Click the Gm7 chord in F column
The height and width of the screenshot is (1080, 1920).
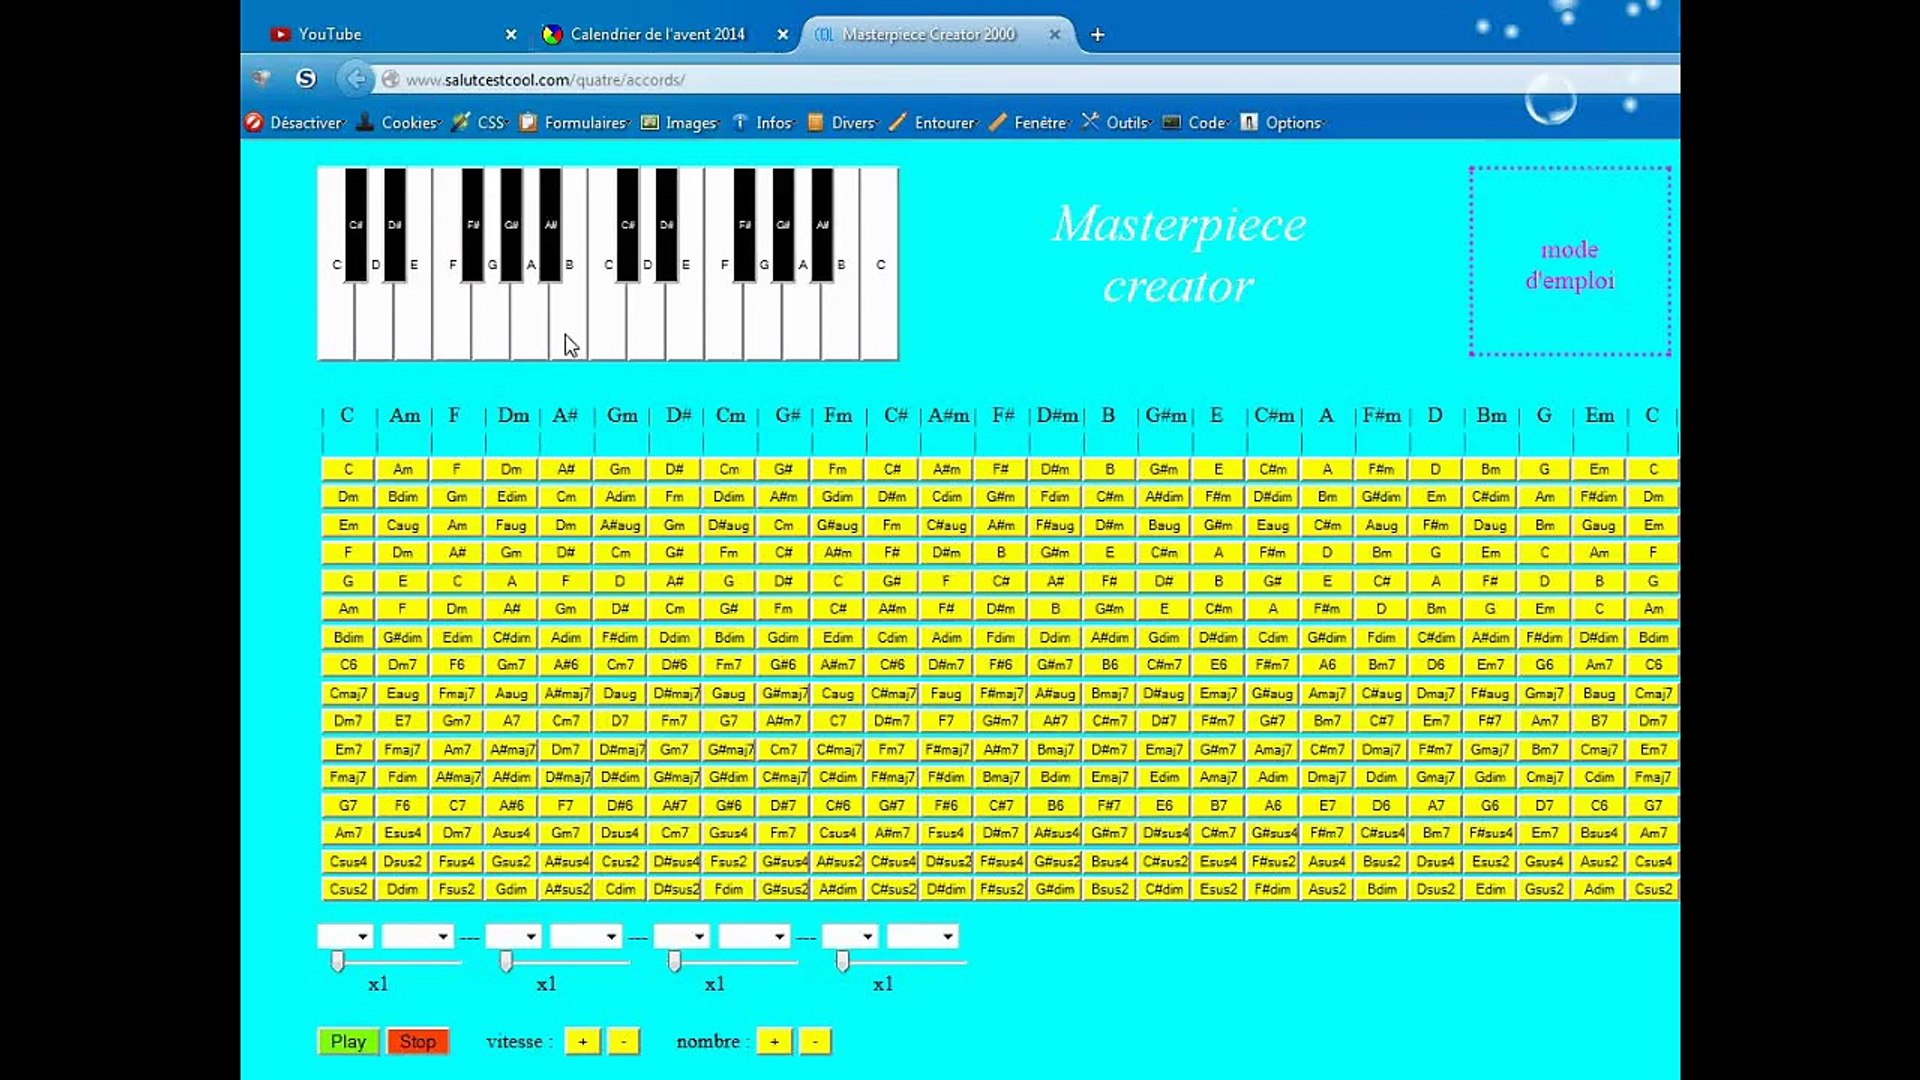(x=457, y=721)
